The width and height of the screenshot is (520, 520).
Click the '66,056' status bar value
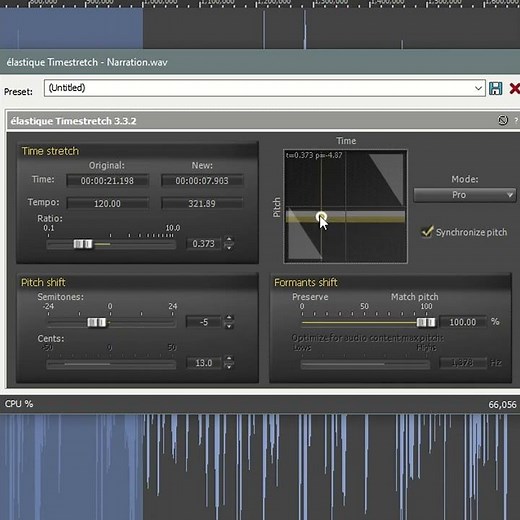pyautogui.click(x=502, y=405)
